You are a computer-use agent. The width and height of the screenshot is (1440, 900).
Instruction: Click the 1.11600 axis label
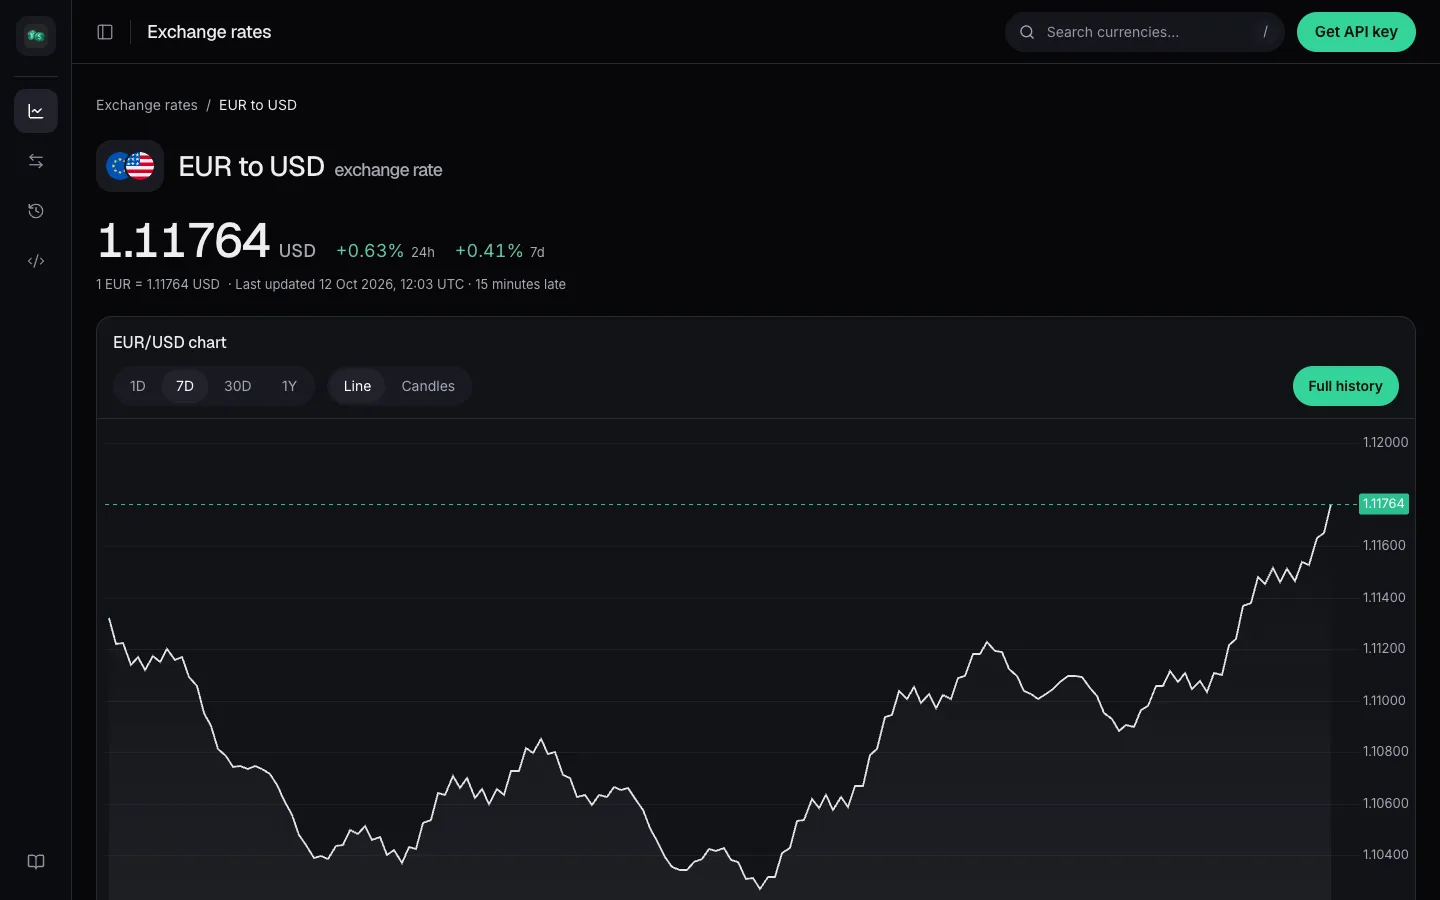(1385, 545)
